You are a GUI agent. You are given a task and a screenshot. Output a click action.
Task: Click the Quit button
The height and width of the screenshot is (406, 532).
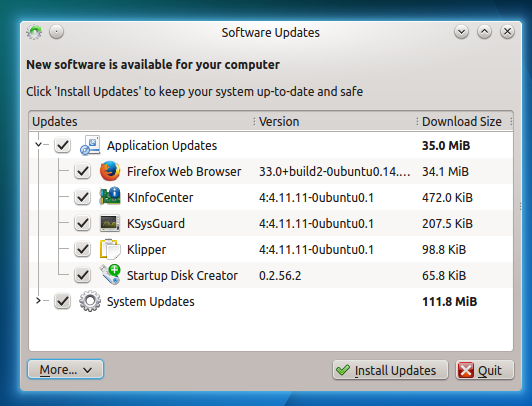tap(484, 370)
